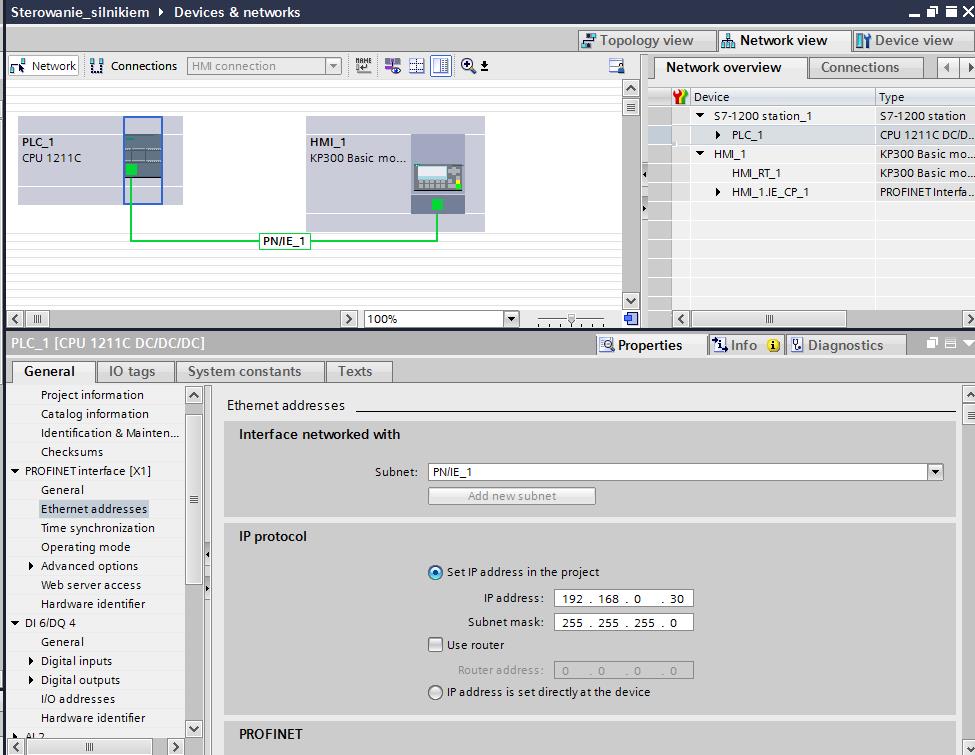The width and height of the screenshot is (975, 755).
Task: Select 'Set IP address in the project' radio
Action: coord(435,572)
